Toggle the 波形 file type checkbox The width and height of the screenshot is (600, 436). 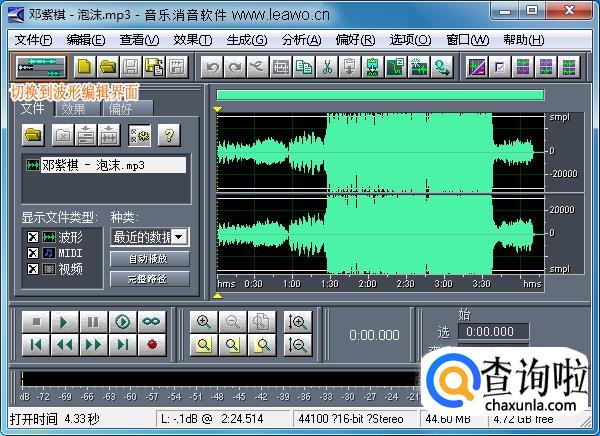point(33,237)
